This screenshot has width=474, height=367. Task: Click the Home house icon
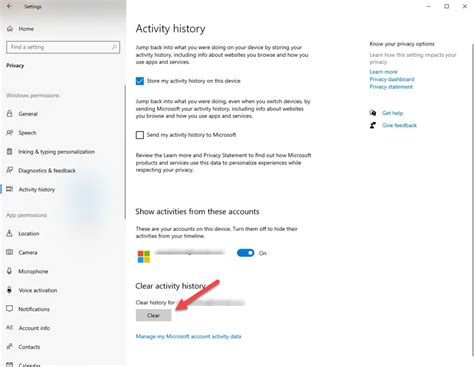(x=10, y=29)
